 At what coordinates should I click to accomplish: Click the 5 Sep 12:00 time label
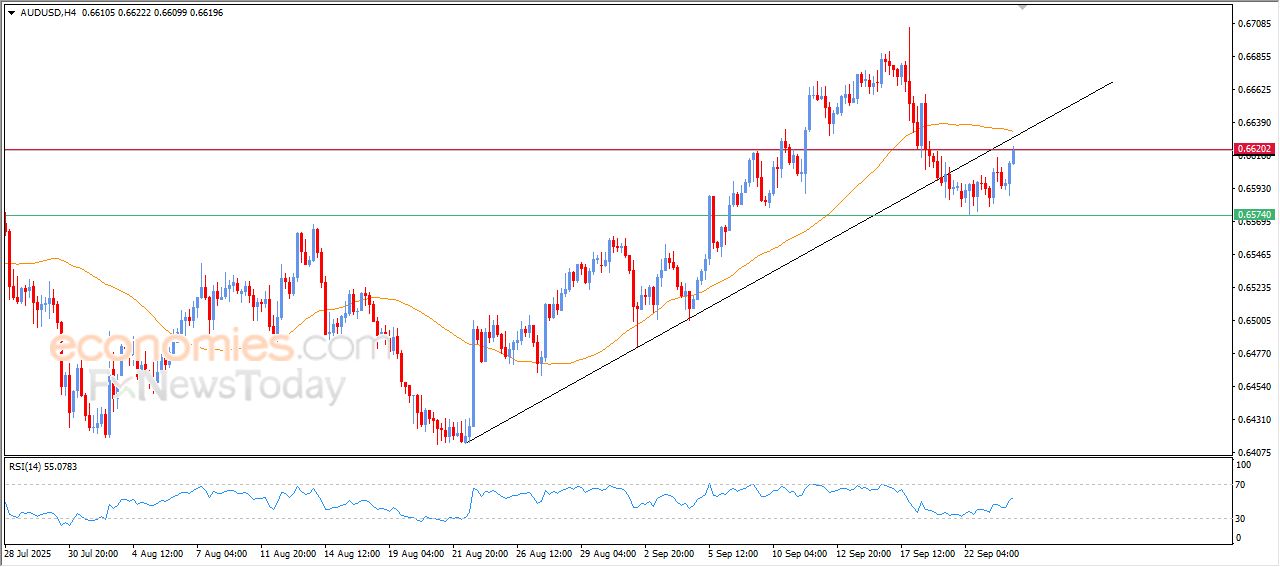click(x=735, y=553)
